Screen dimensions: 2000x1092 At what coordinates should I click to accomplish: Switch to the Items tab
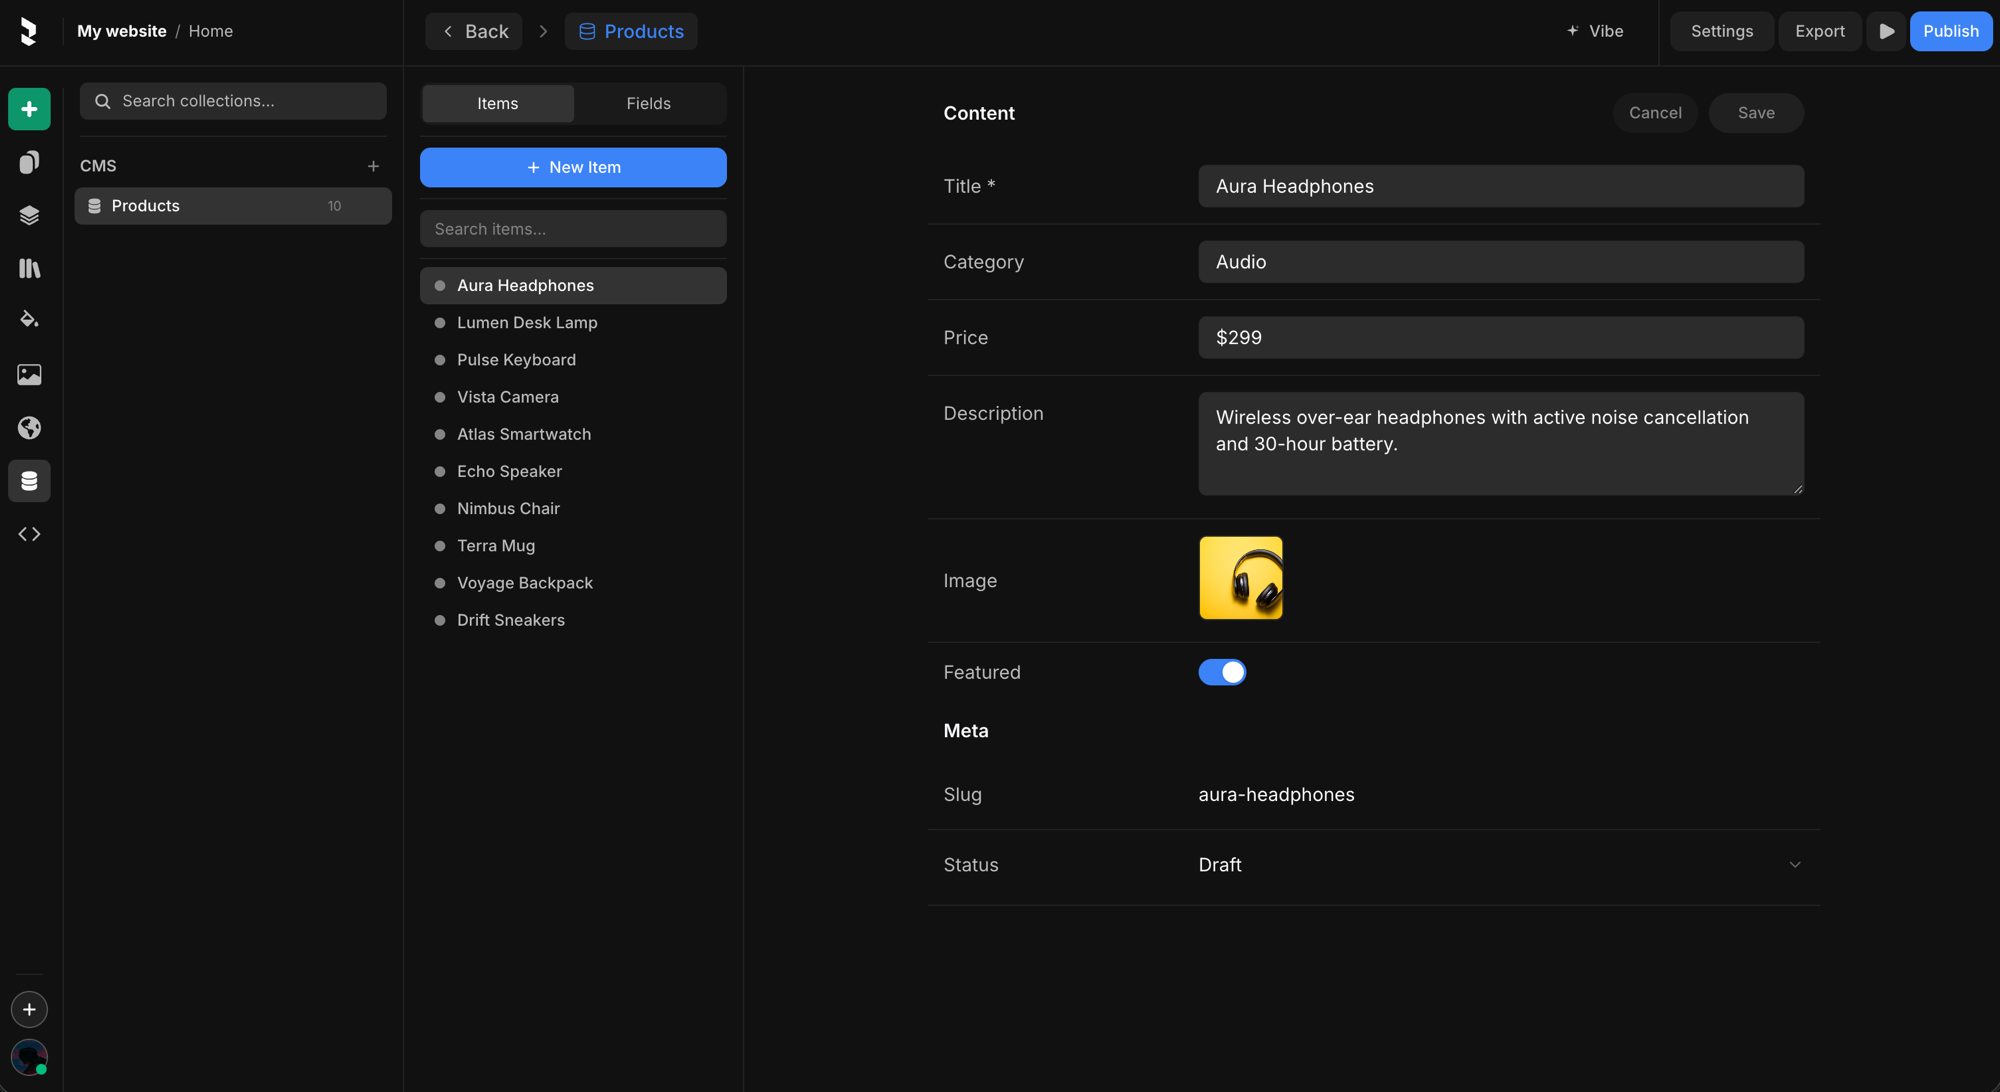(x=498, y=103)
